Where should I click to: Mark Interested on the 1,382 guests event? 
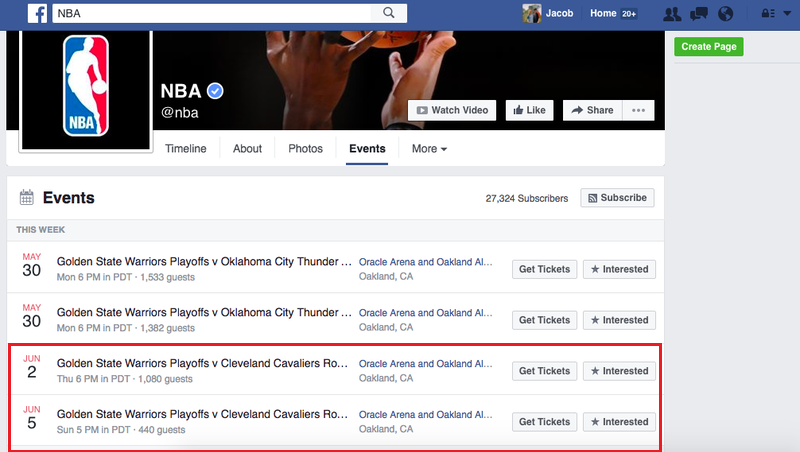tap(619, 320)
